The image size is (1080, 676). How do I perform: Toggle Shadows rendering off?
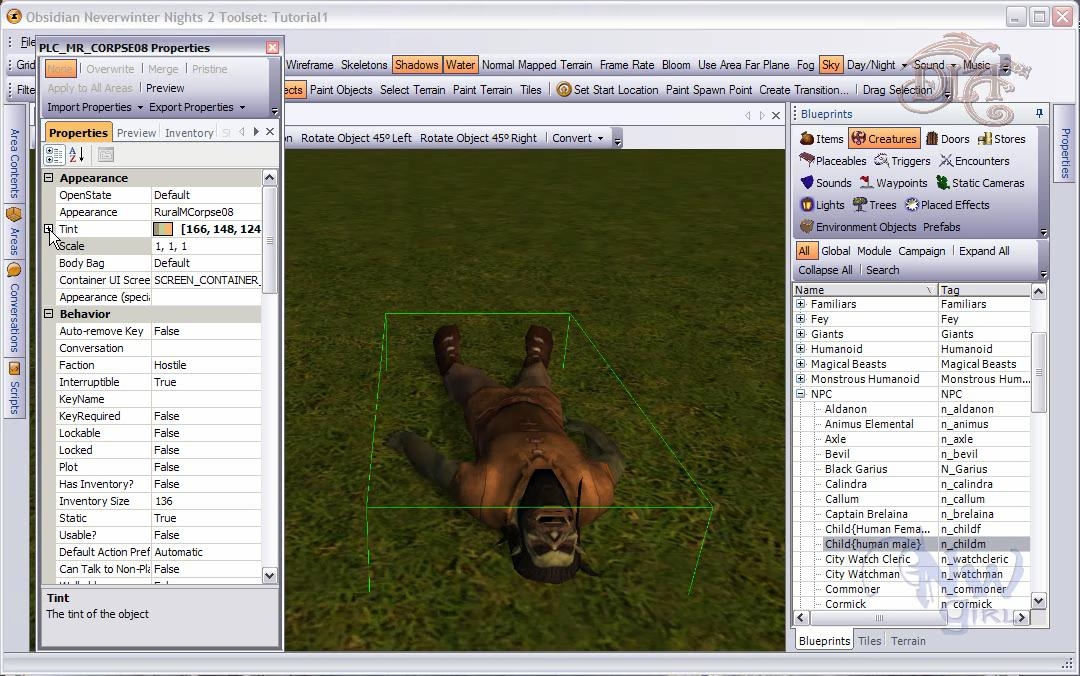pyautogui.click(x=416, y=65)
